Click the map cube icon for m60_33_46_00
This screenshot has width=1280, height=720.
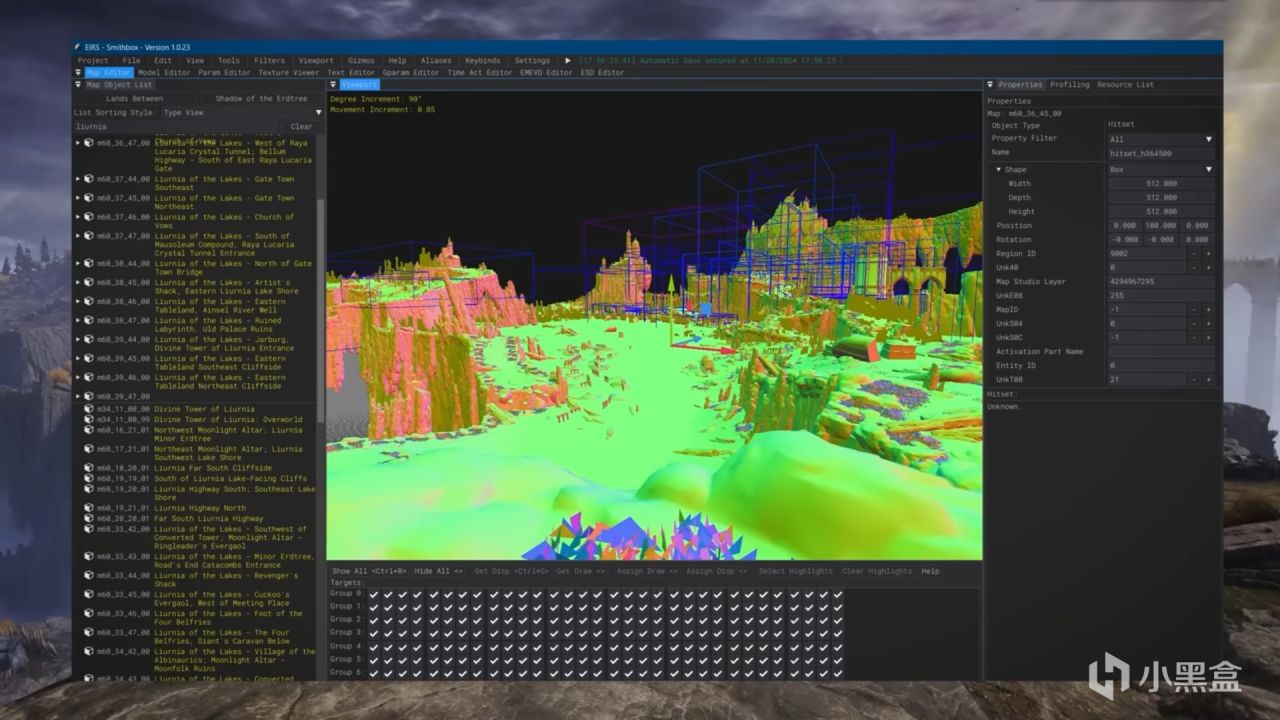[89, 614]
